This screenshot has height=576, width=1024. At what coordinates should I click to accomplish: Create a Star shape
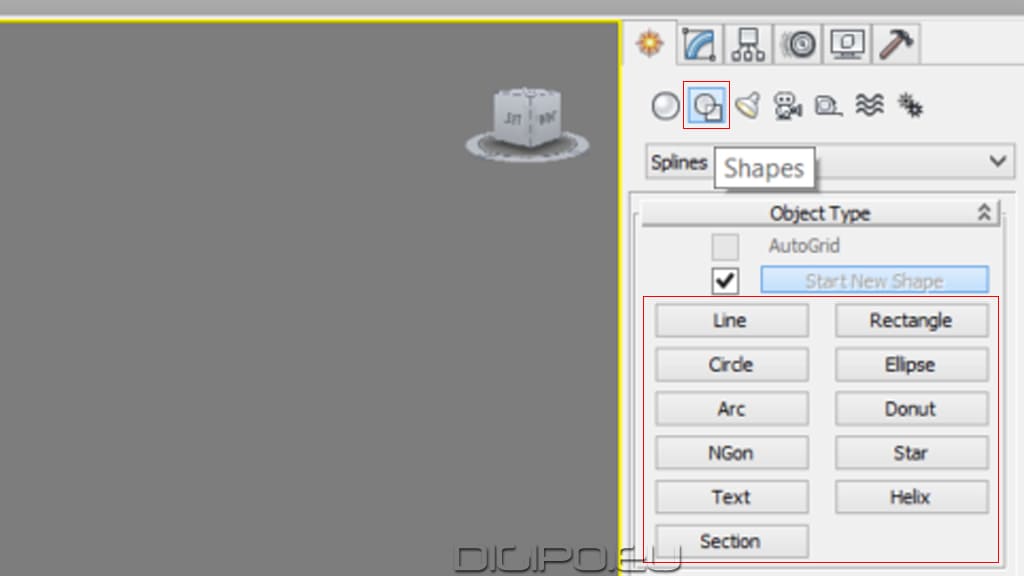911,453
